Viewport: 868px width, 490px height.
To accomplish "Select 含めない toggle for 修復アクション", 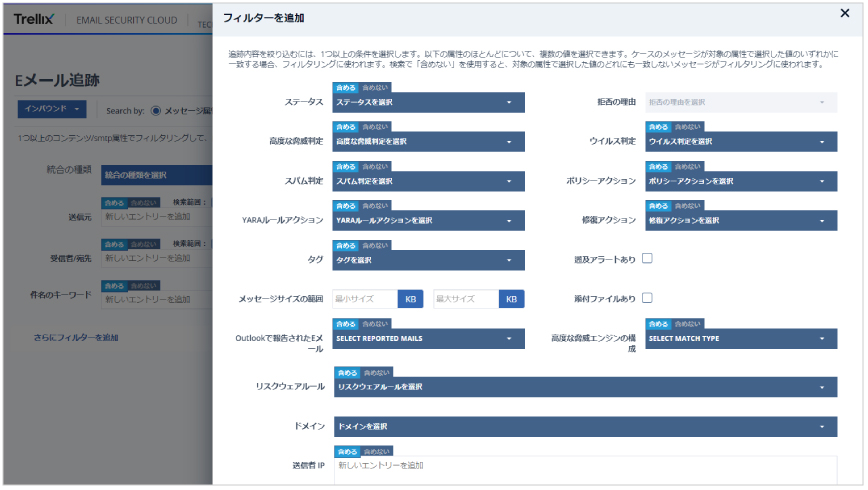I will (688, 206).
